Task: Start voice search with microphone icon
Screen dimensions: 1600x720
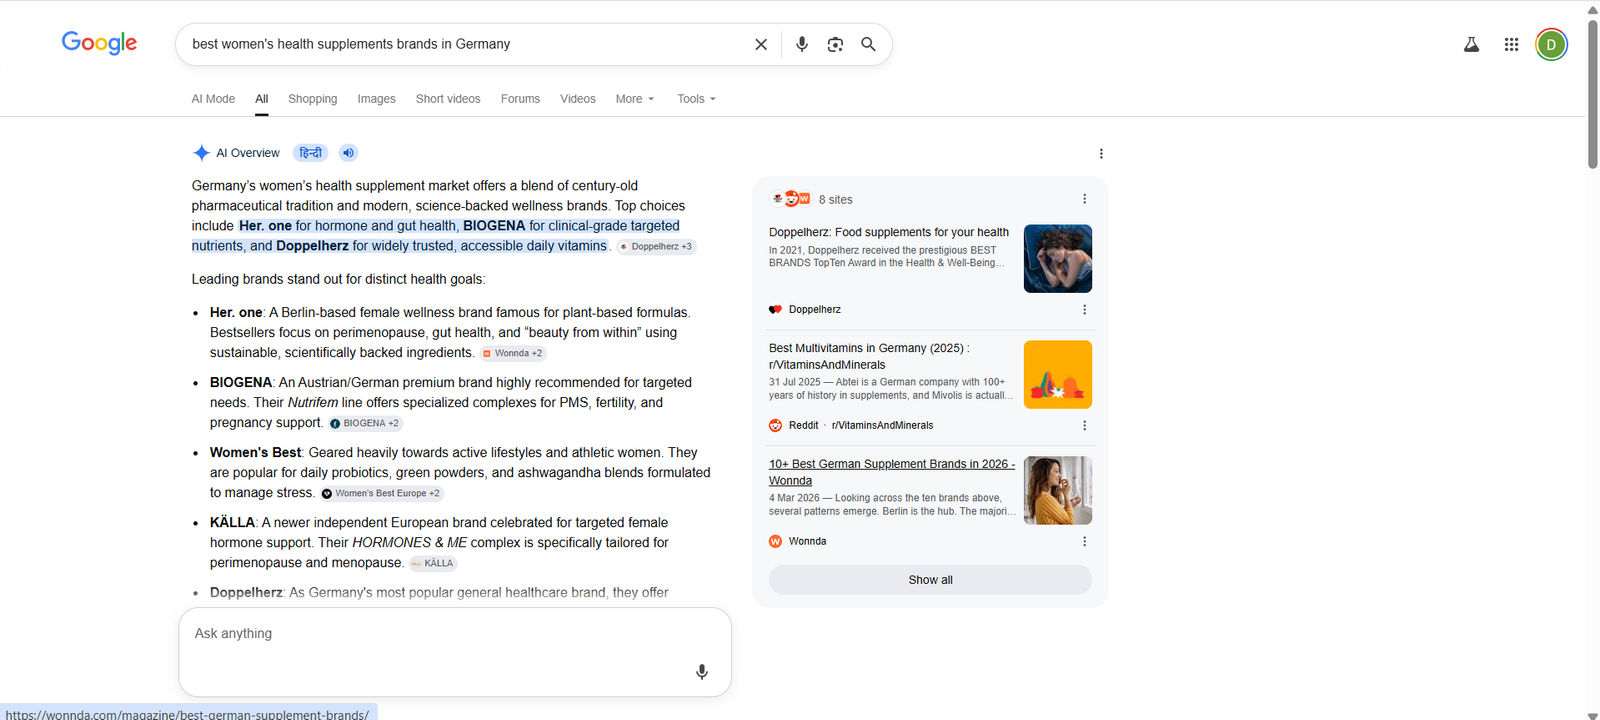Action: pos(802,44)
